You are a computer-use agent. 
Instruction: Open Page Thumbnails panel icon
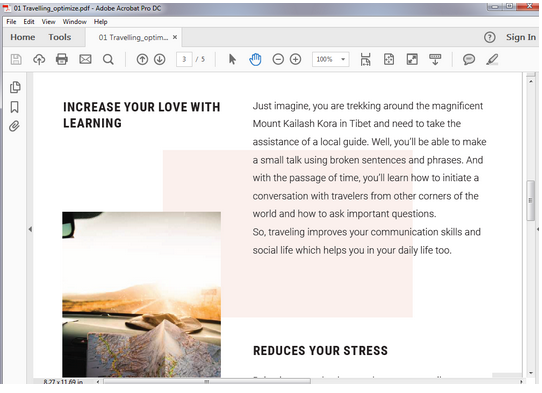point(15,87)
